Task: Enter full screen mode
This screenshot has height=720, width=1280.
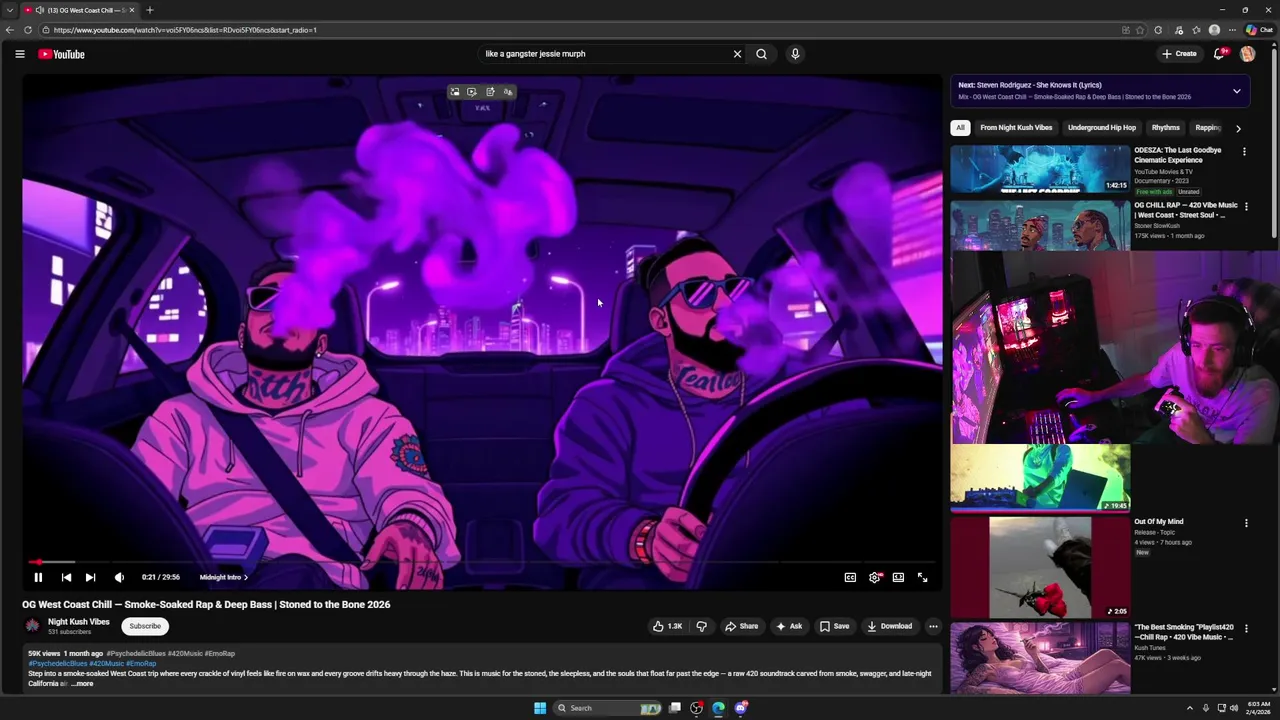Action: pyautogui.click(x=922, y=577)
